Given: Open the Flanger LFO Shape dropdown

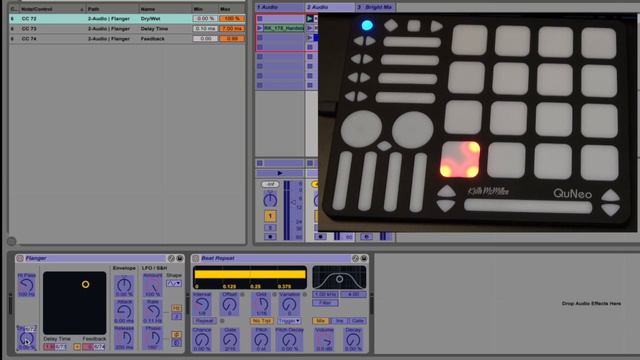Looking at the screenshot, I should pyautogui.click(x=174, y=283).
